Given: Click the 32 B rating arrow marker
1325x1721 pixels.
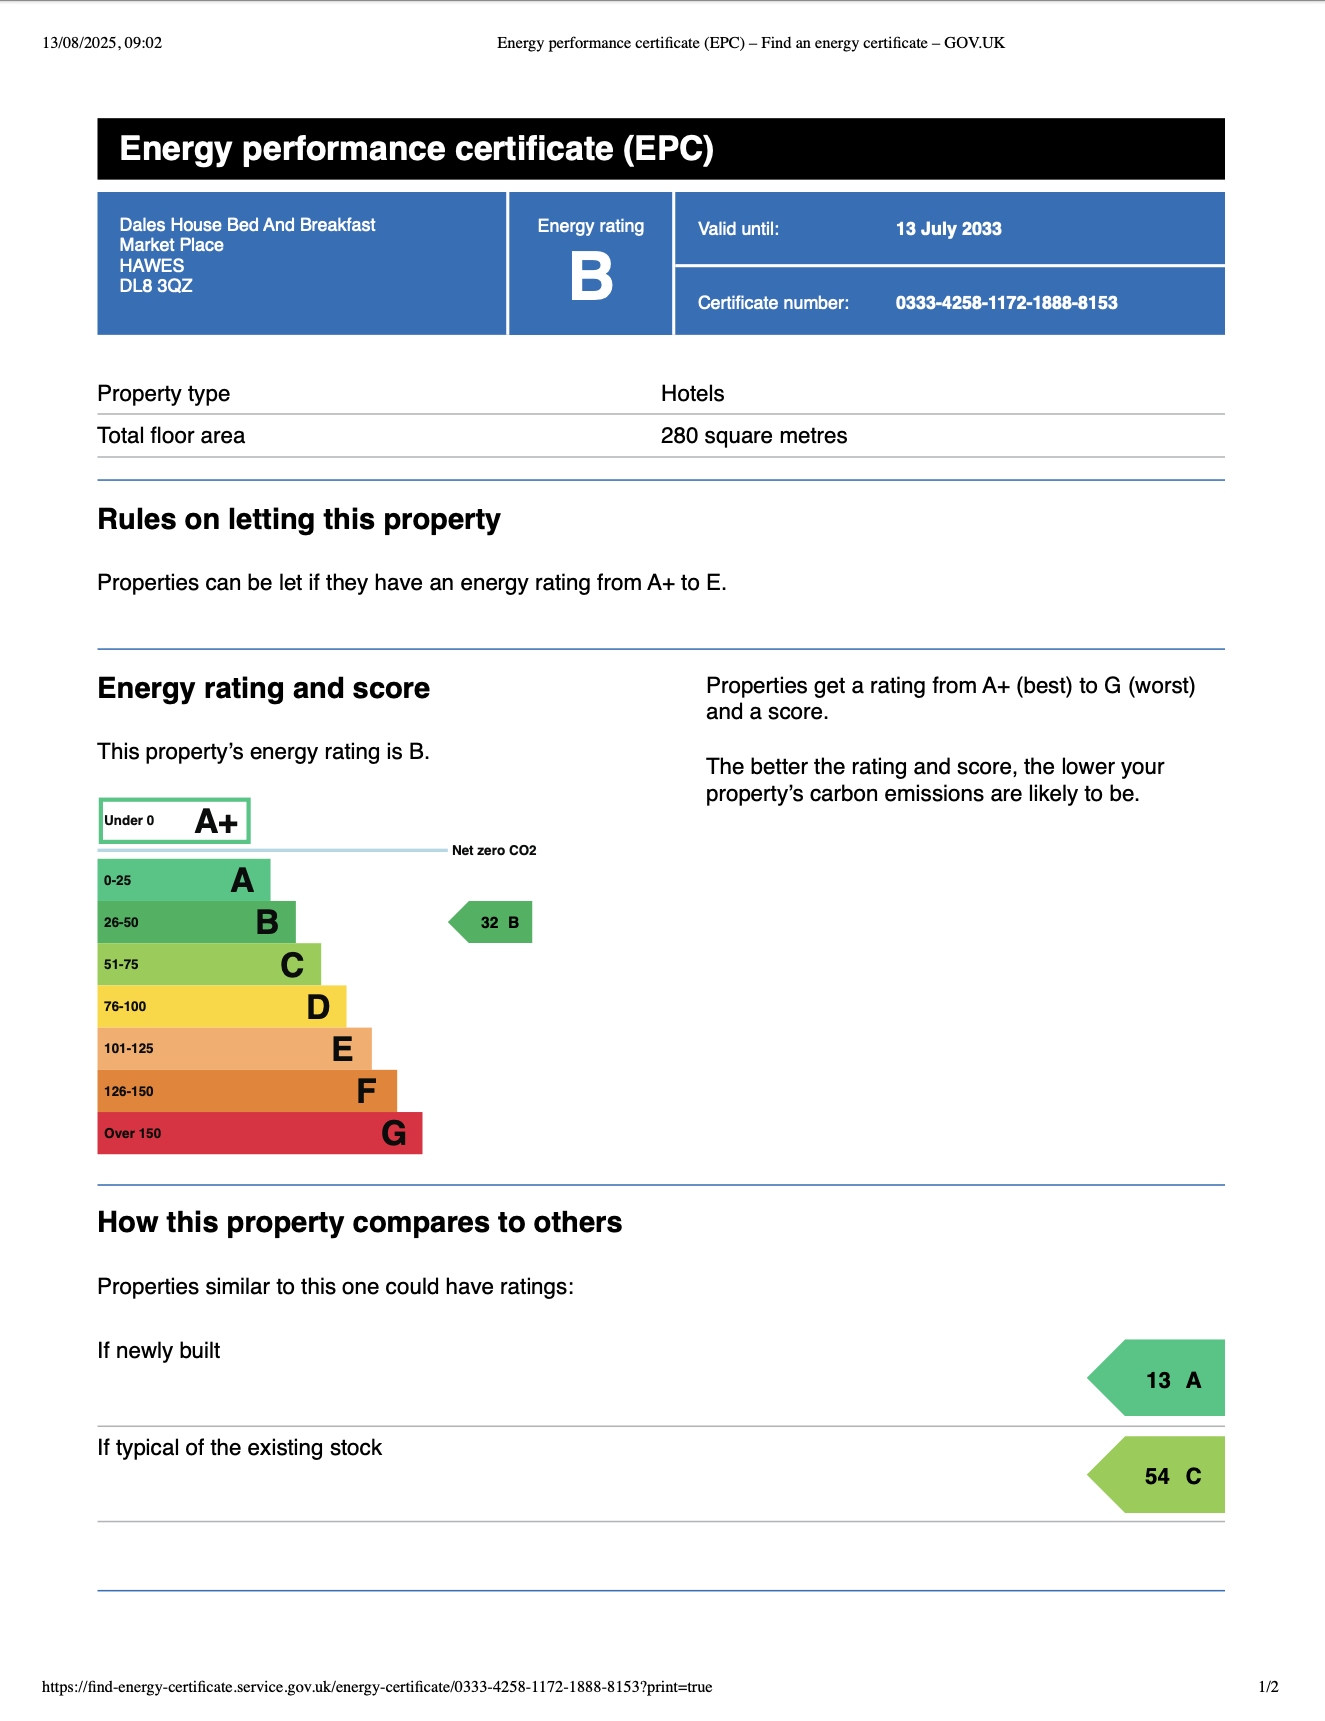Looking at the screenshot, I should click(x=492, y=922).
